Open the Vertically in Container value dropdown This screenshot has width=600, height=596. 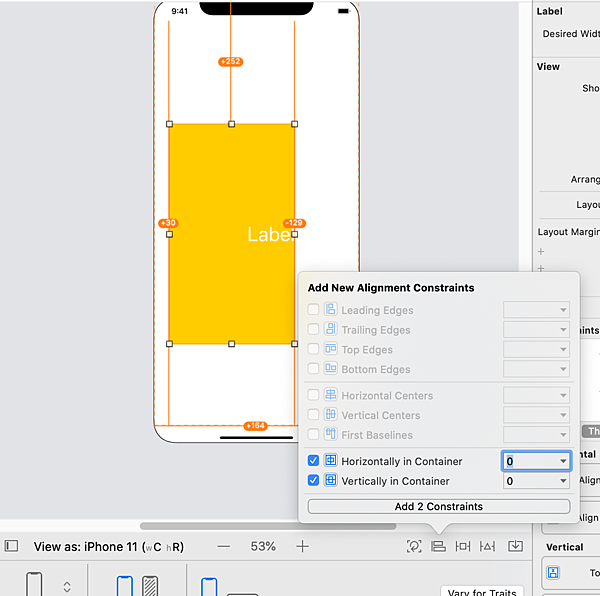pos(563,481)
